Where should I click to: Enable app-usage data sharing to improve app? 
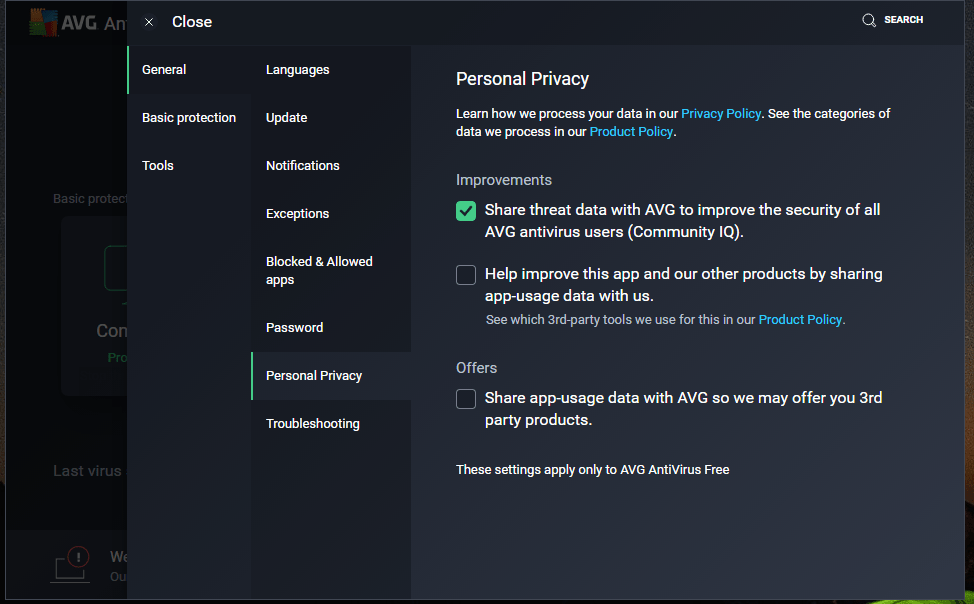(466, 275)
